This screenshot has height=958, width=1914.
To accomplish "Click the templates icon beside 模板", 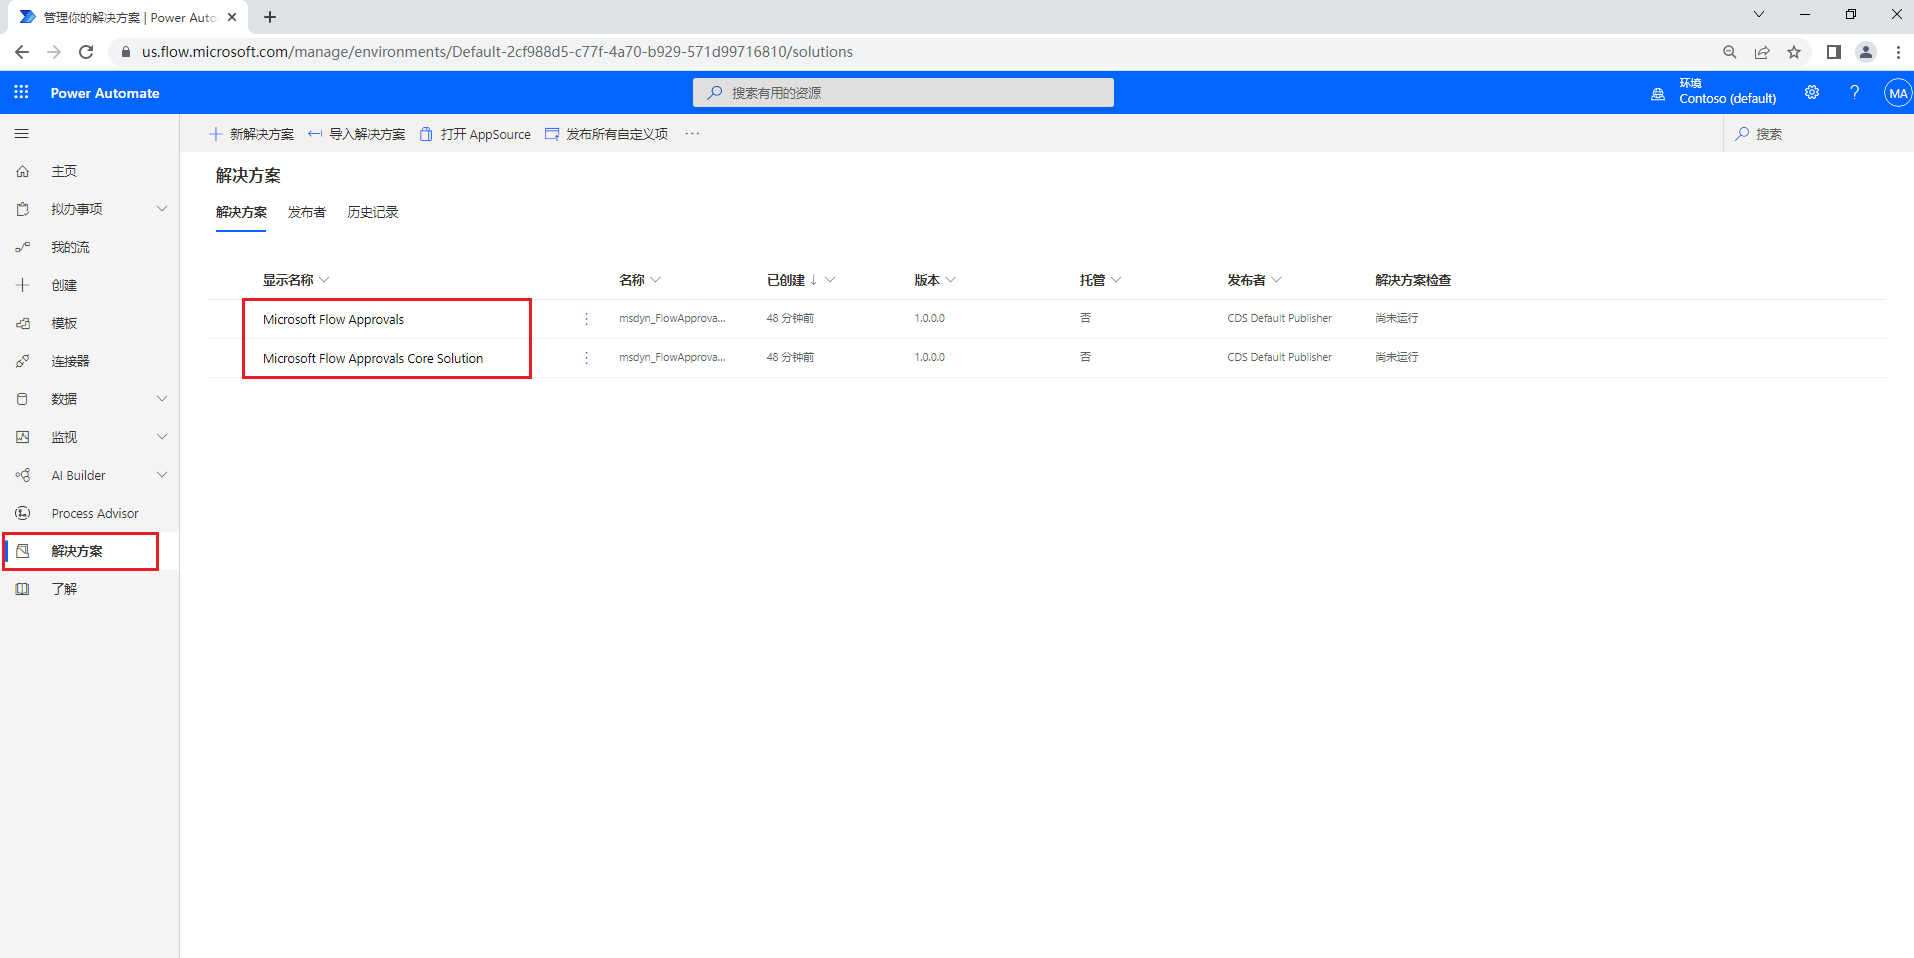I will [22, 323].
